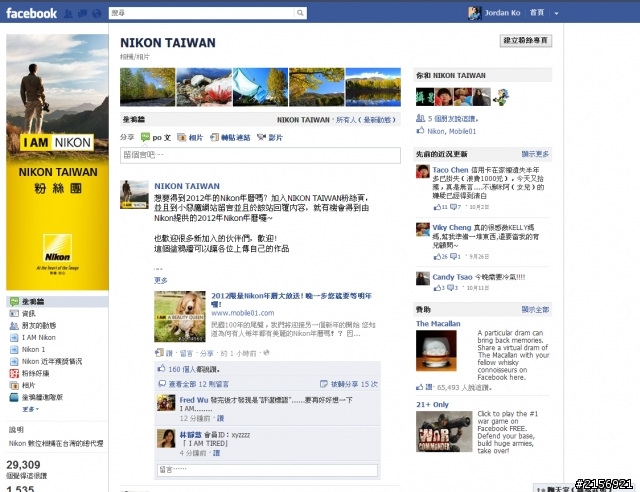Click the comment input box under post
640x492 pixels.
click(x=267, y=470)
